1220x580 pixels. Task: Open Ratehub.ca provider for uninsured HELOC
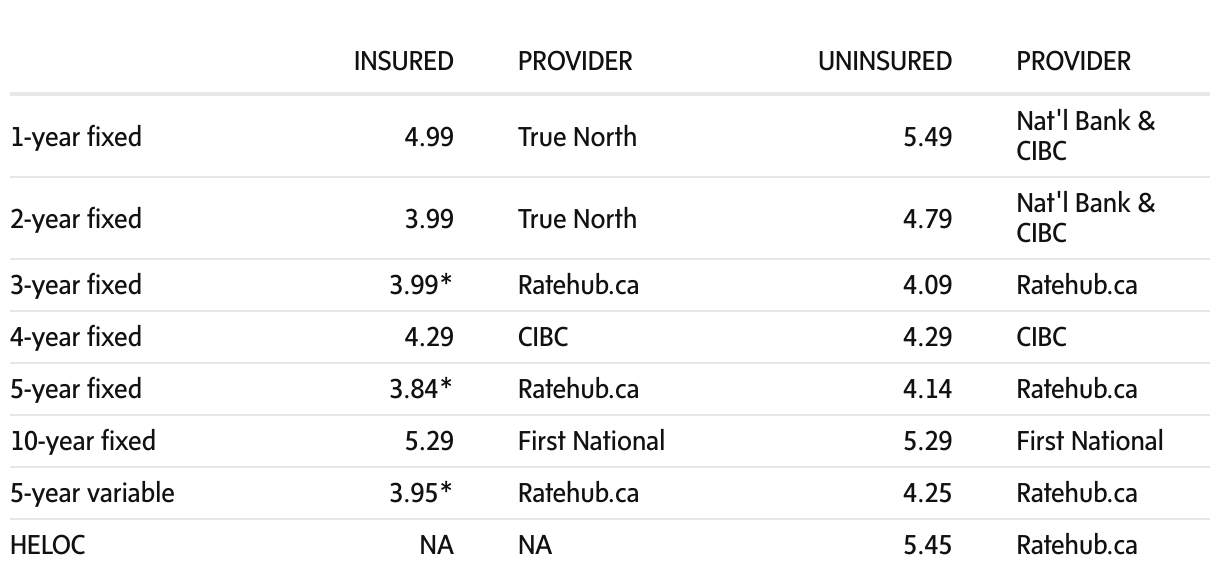pyautogui.click(x=1077, y=545)
